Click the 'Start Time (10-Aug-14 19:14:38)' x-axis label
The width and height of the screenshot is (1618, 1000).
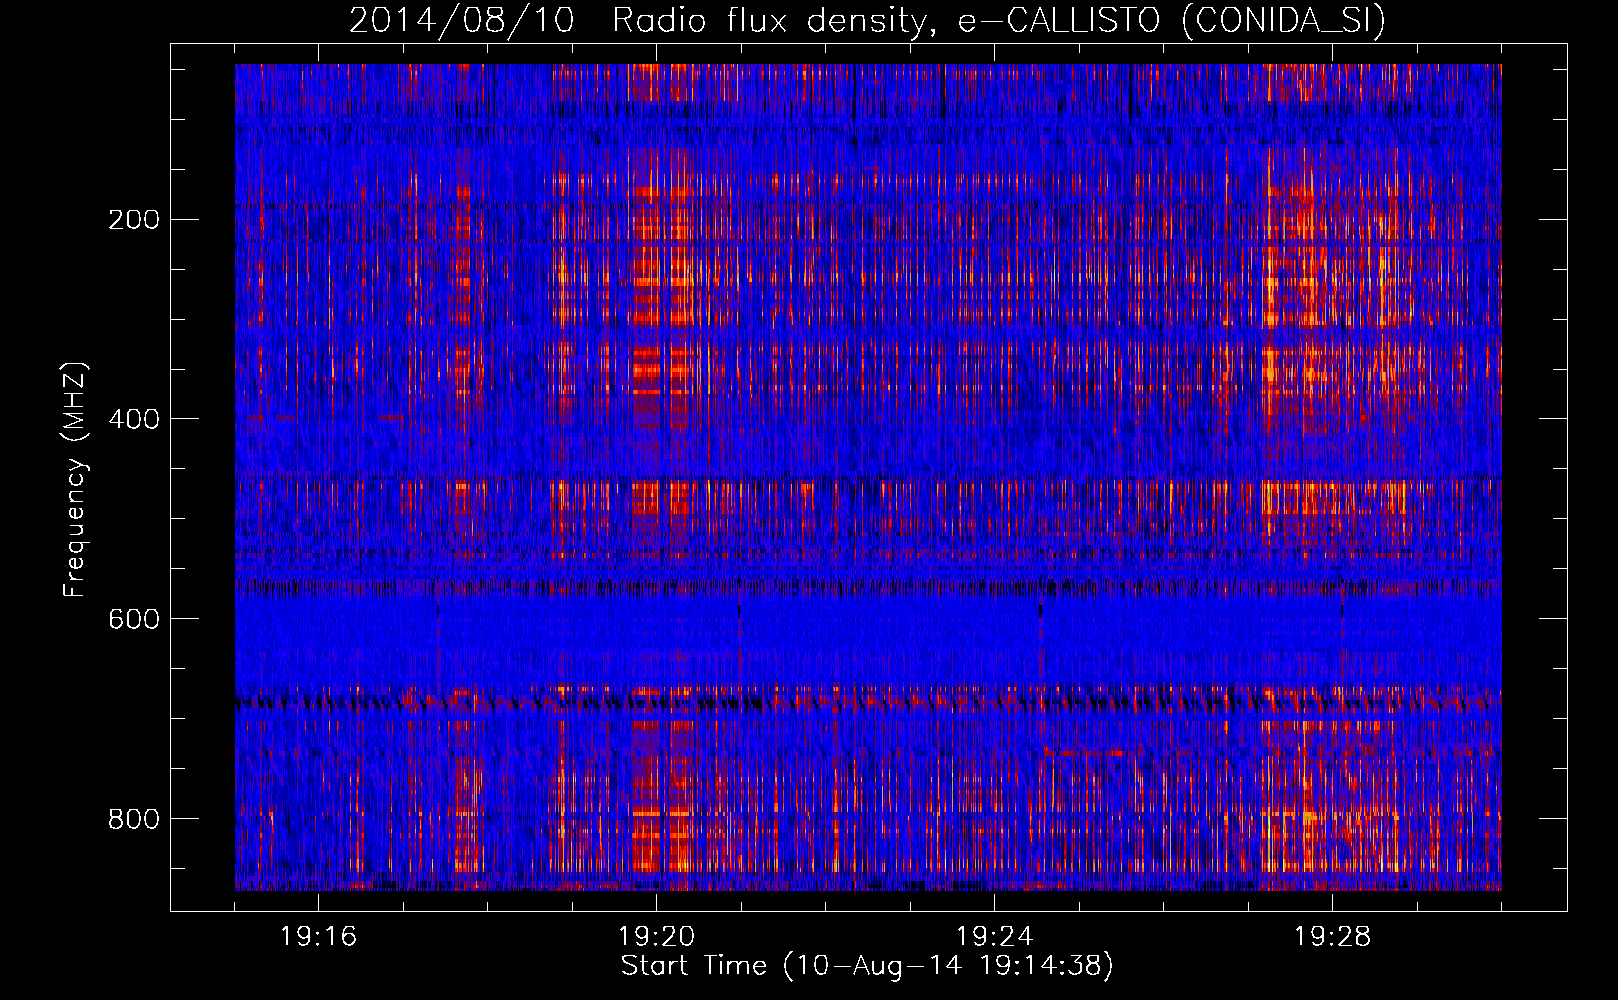[x=867, y=966]
